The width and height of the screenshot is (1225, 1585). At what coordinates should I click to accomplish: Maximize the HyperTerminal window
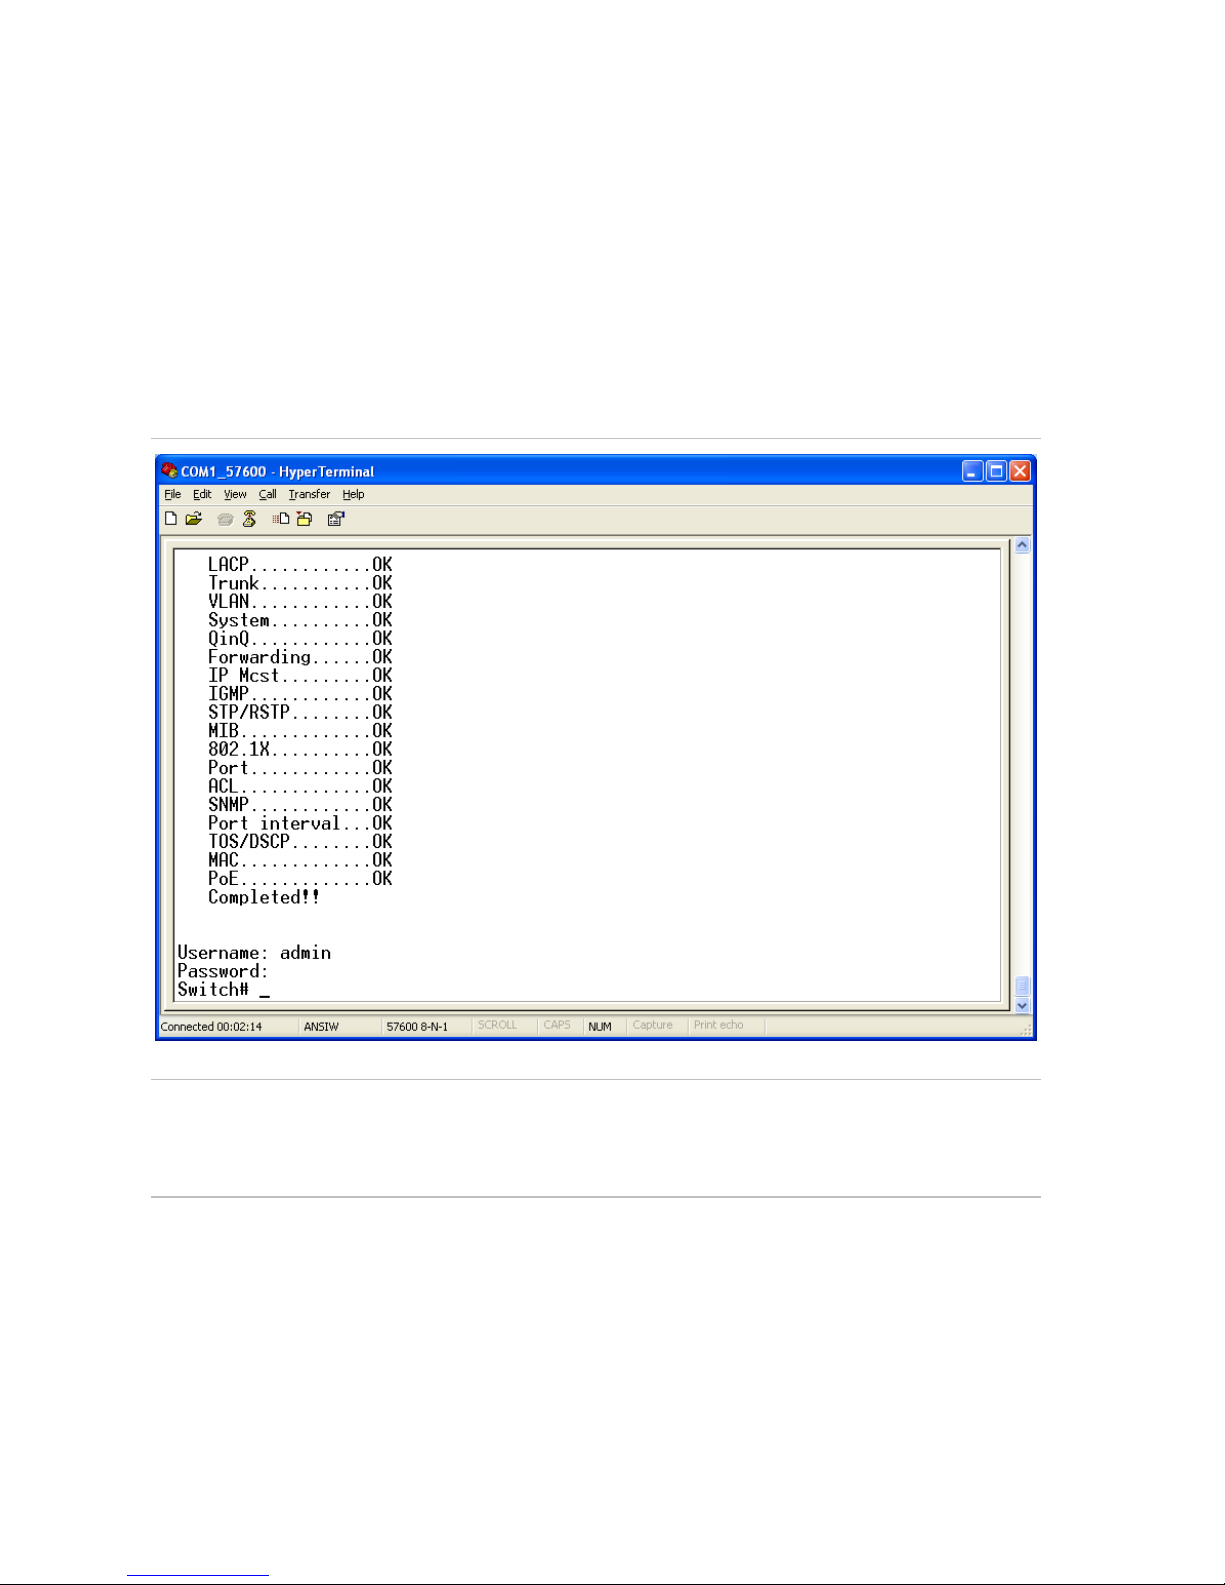996,471
